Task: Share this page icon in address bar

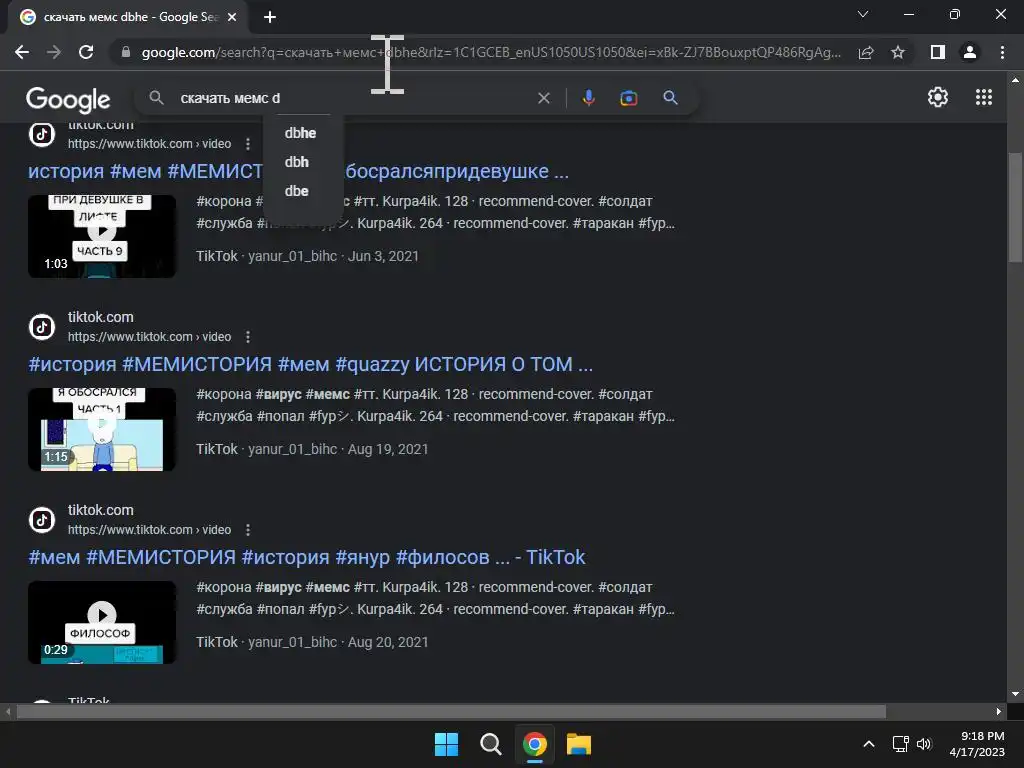Action: click(x=866, y=52)
